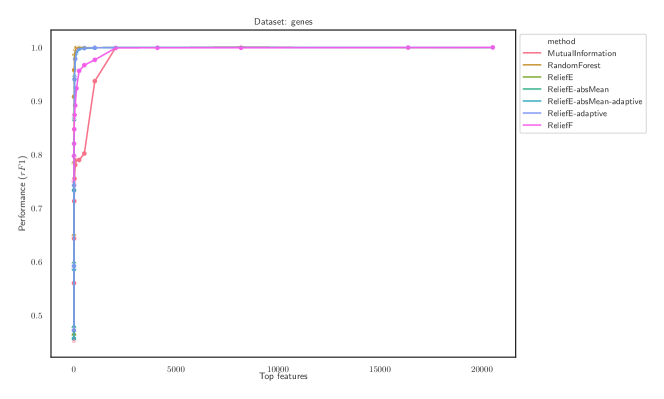Click the ReliefE-adaptive blue line swatch
Screen dimensions: 664x399
pyautogui.click(x=532, y=114)
